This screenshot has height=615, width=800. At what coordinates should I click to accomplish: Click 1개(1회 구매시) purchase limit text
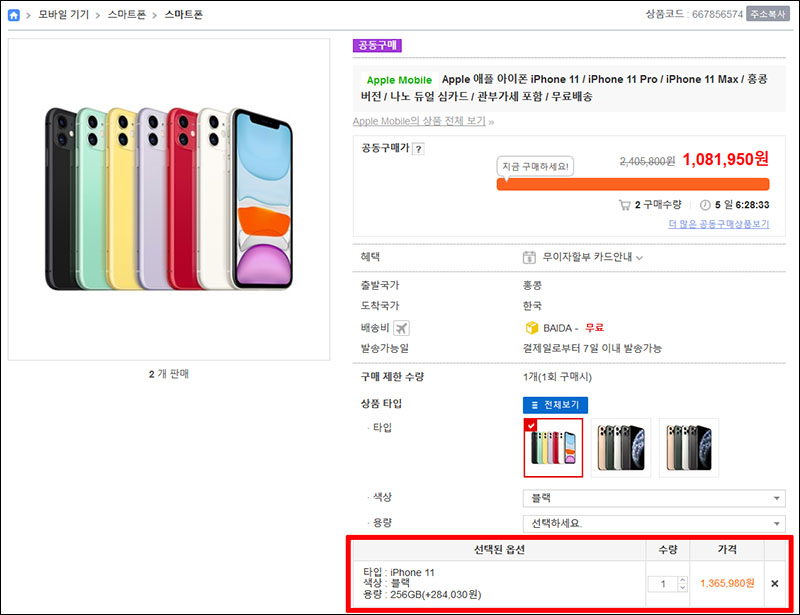pyautogui.click(x=557, y=377)
